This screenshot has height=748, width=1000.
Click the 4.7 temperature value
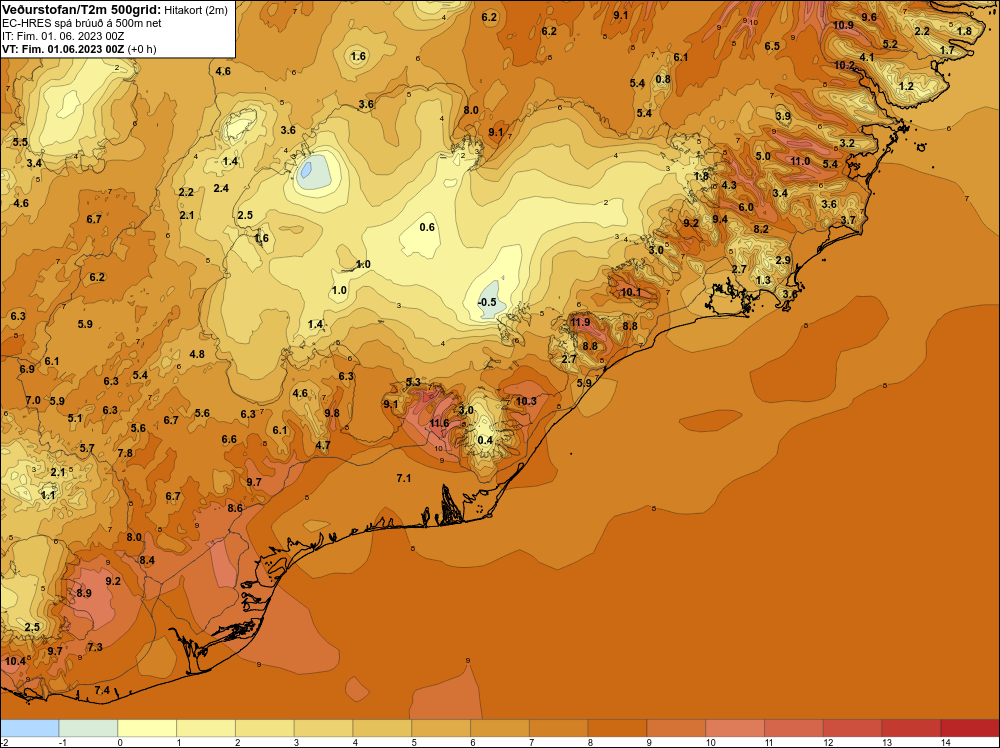coord(323,445)
